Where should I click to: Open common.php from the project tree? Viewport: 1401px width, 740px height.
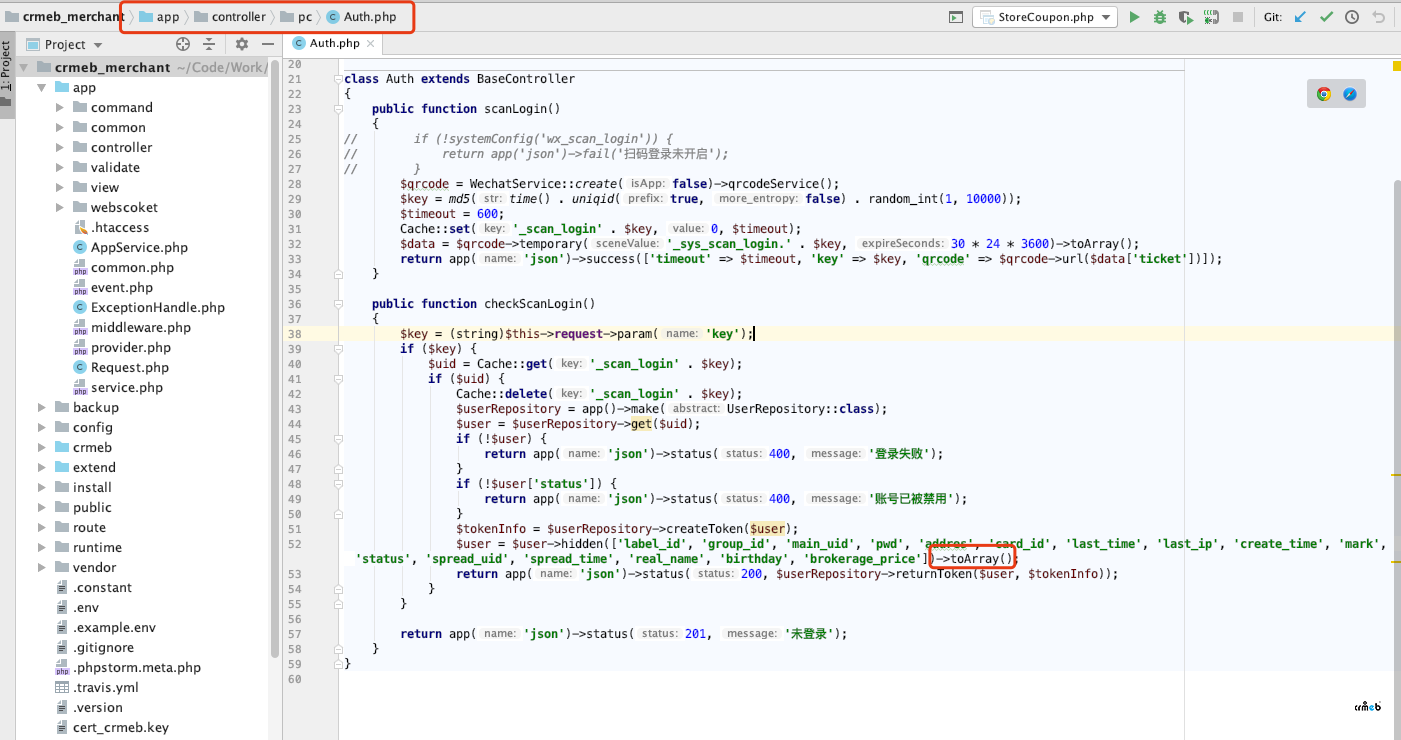pos(132,268)
